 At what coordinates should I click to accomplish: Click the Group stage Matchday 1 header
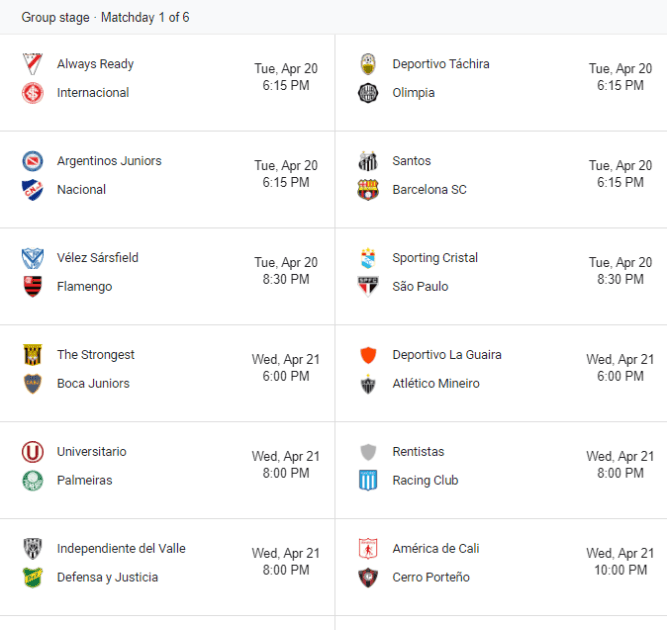click(105, 17)
